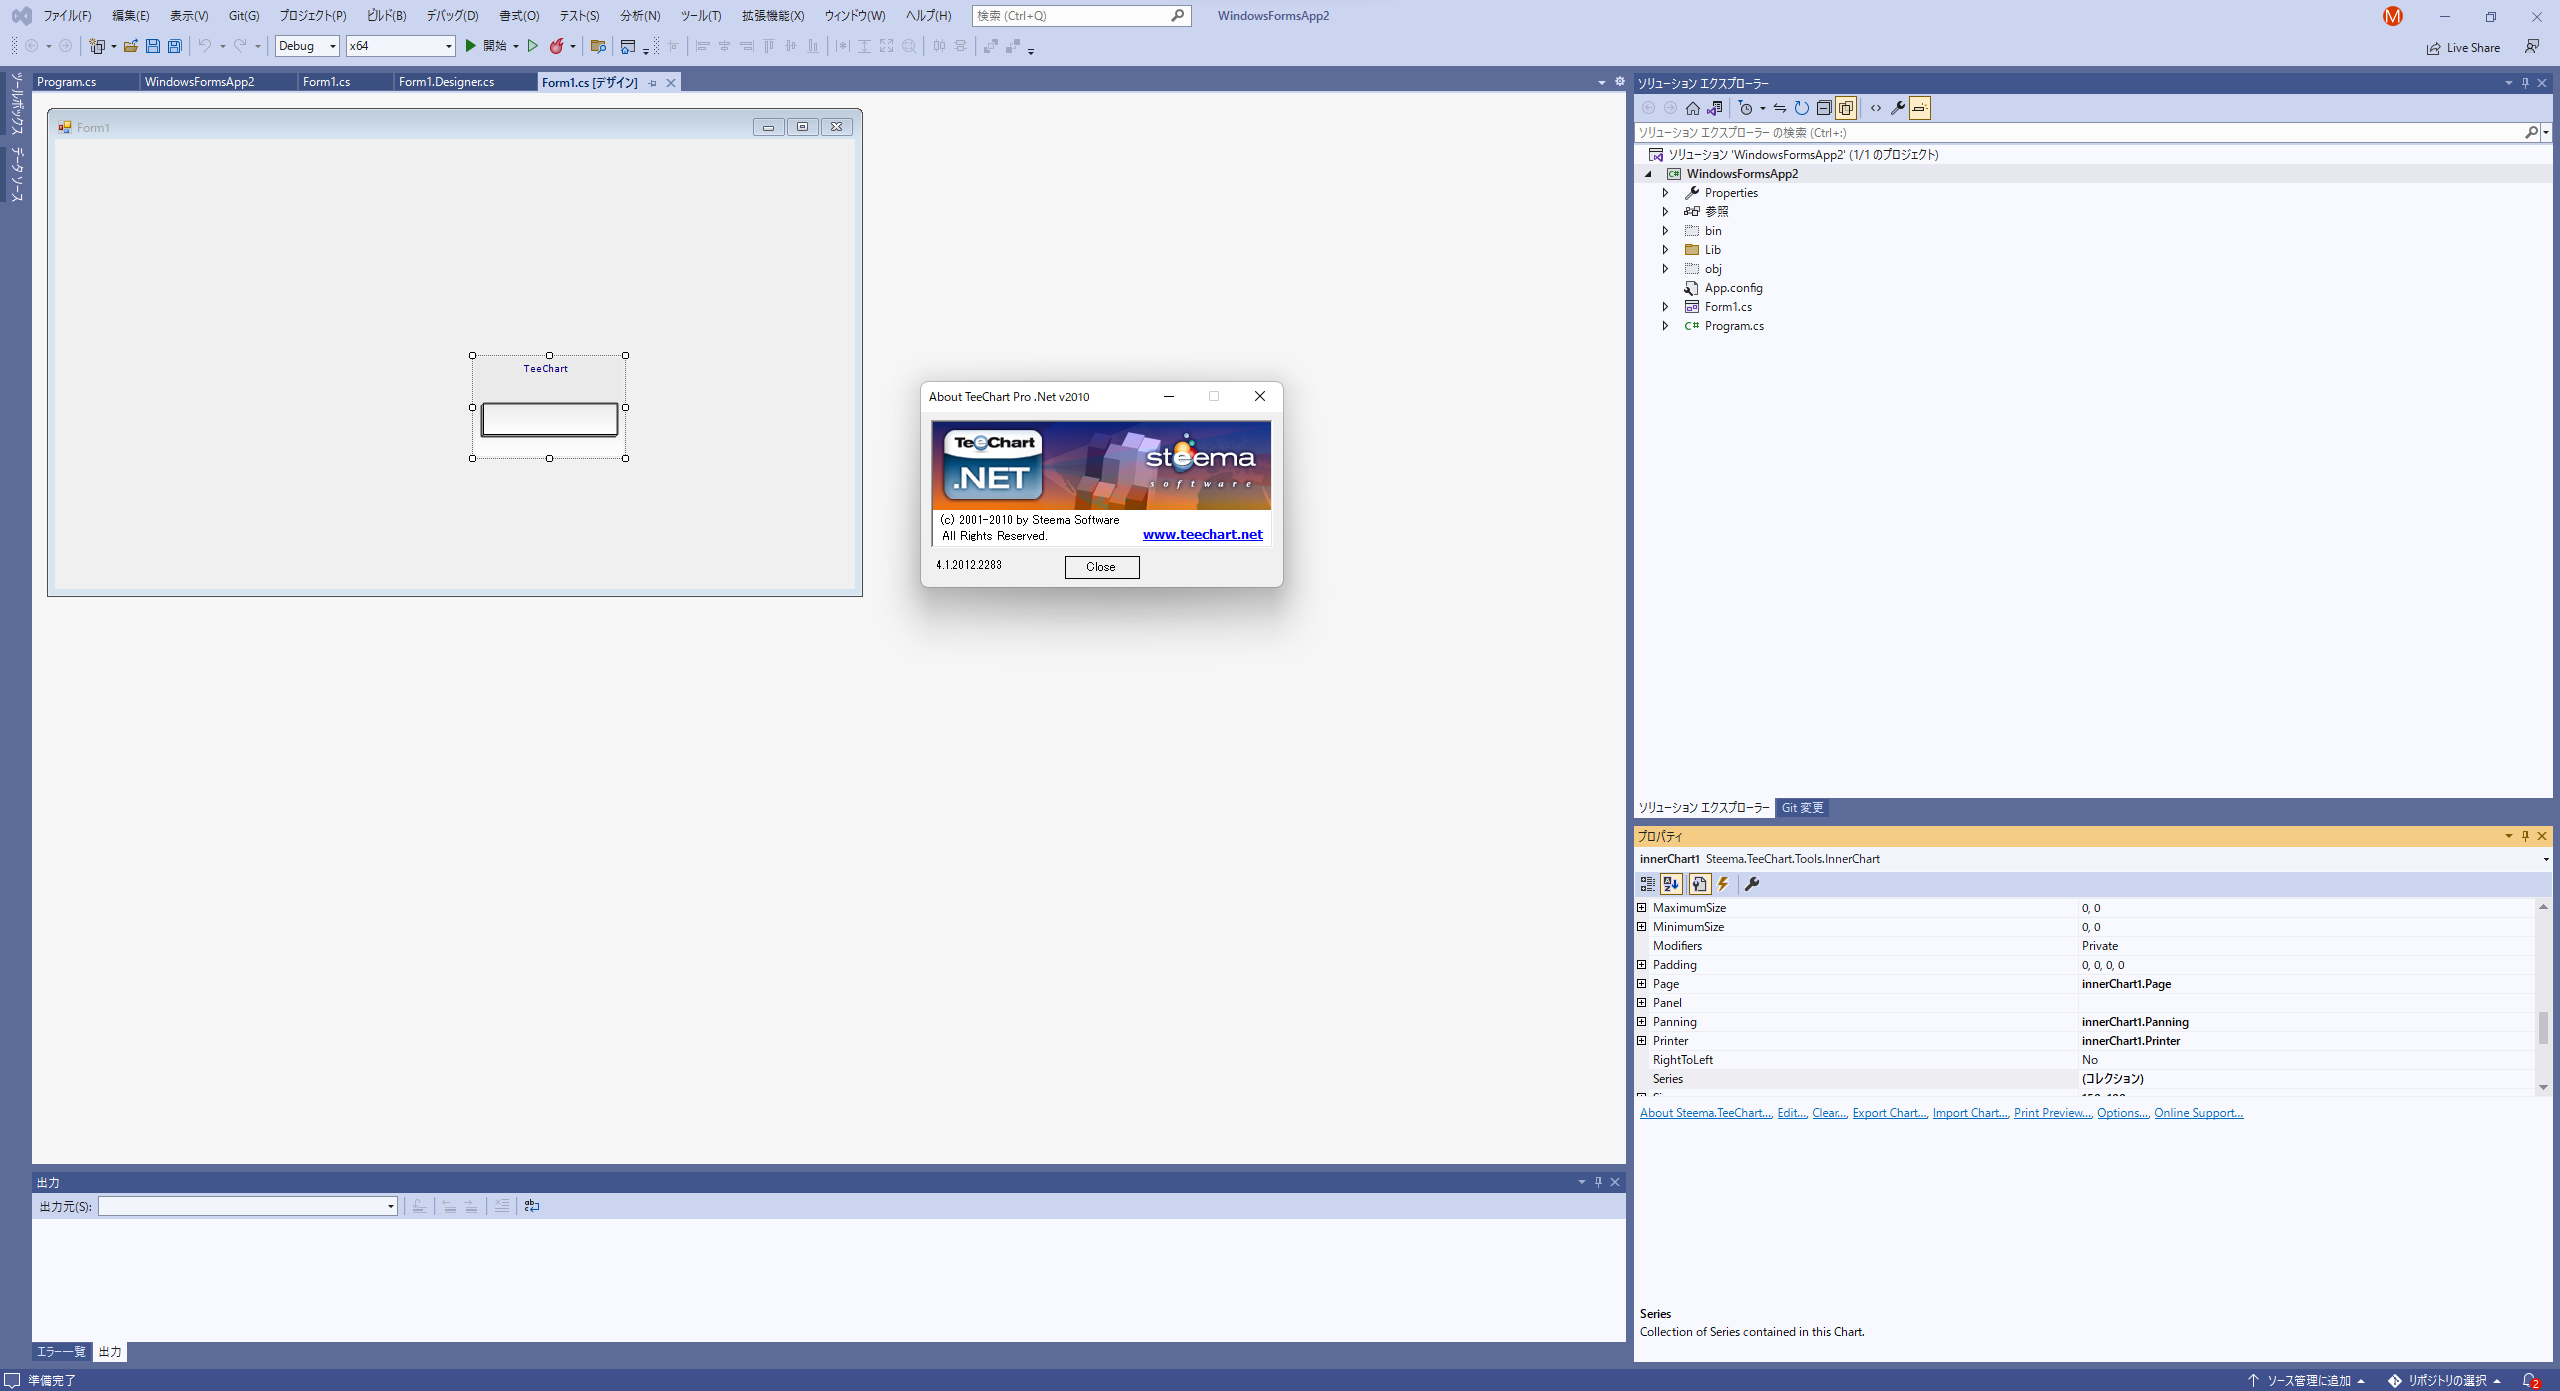Expand the Panning property row

pos(1642,1022)
